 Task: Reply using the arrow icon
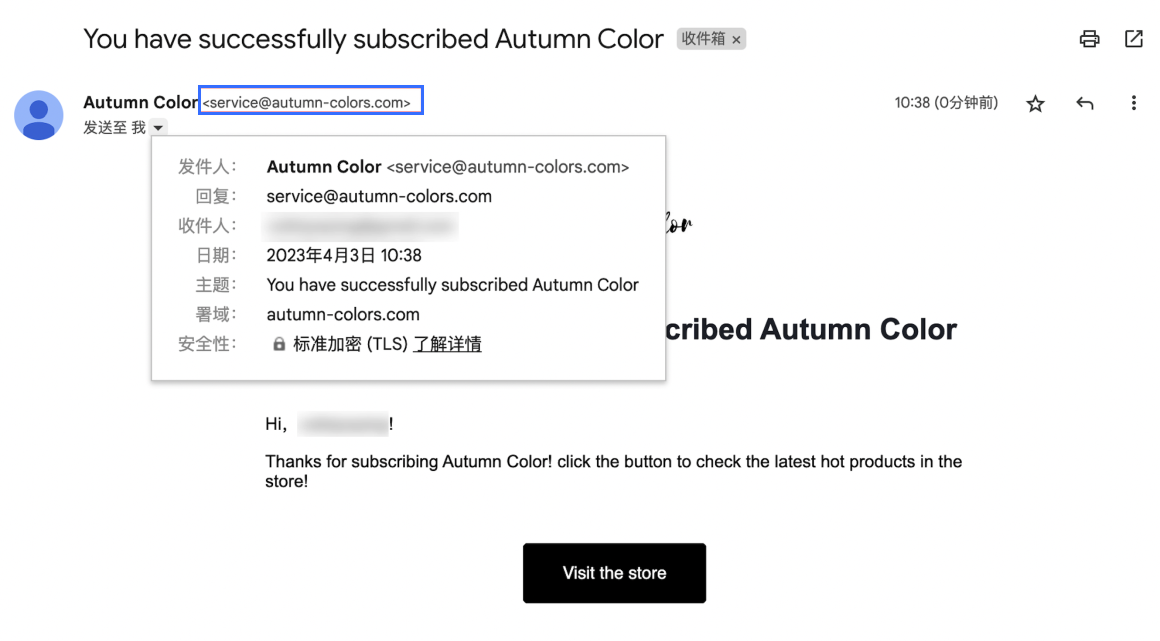(x=1085, y=104)
